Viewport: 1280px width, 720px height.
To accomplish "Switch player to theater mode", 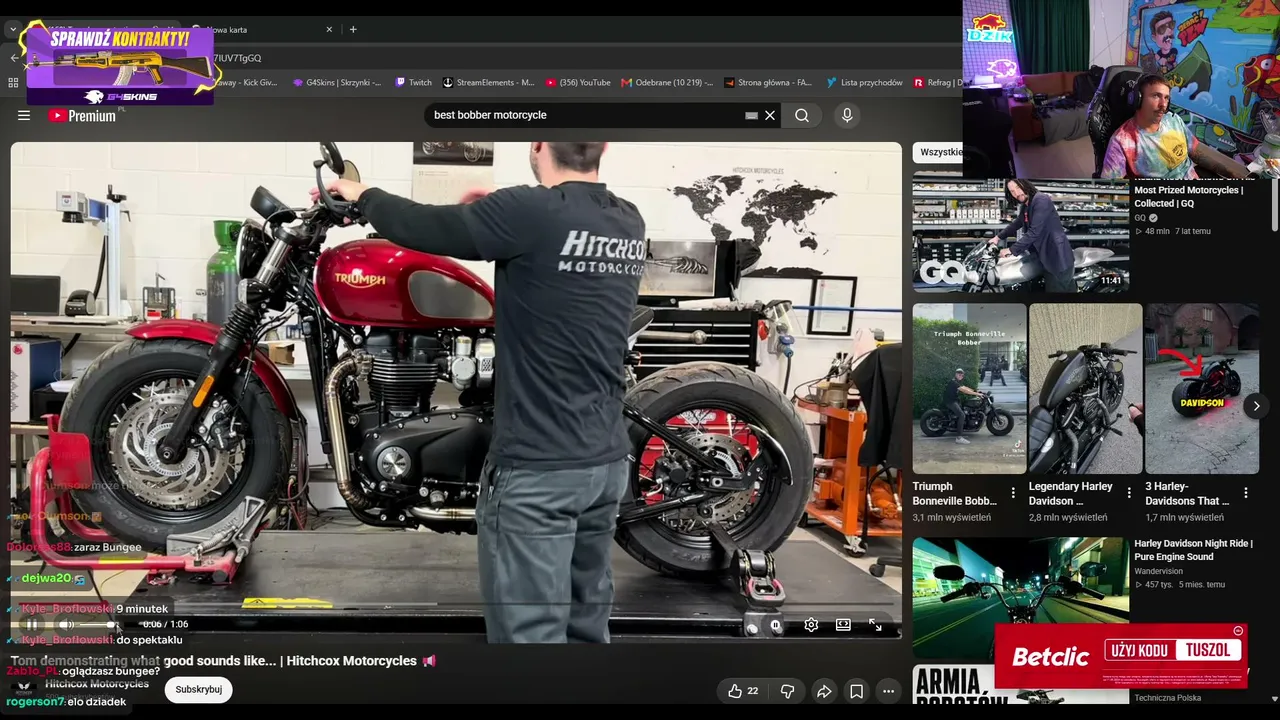I will tap(843, 625).
